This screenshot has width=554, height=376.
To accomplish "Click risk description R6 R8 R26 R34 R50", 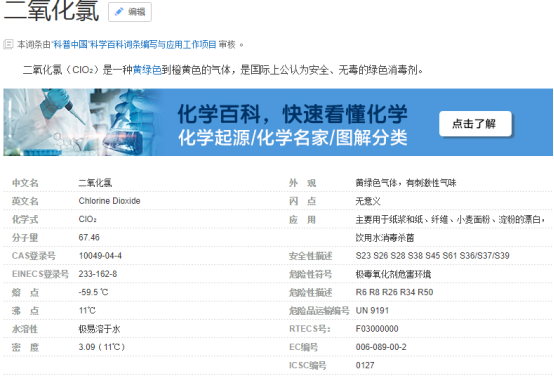I will [x=394, y=293].
